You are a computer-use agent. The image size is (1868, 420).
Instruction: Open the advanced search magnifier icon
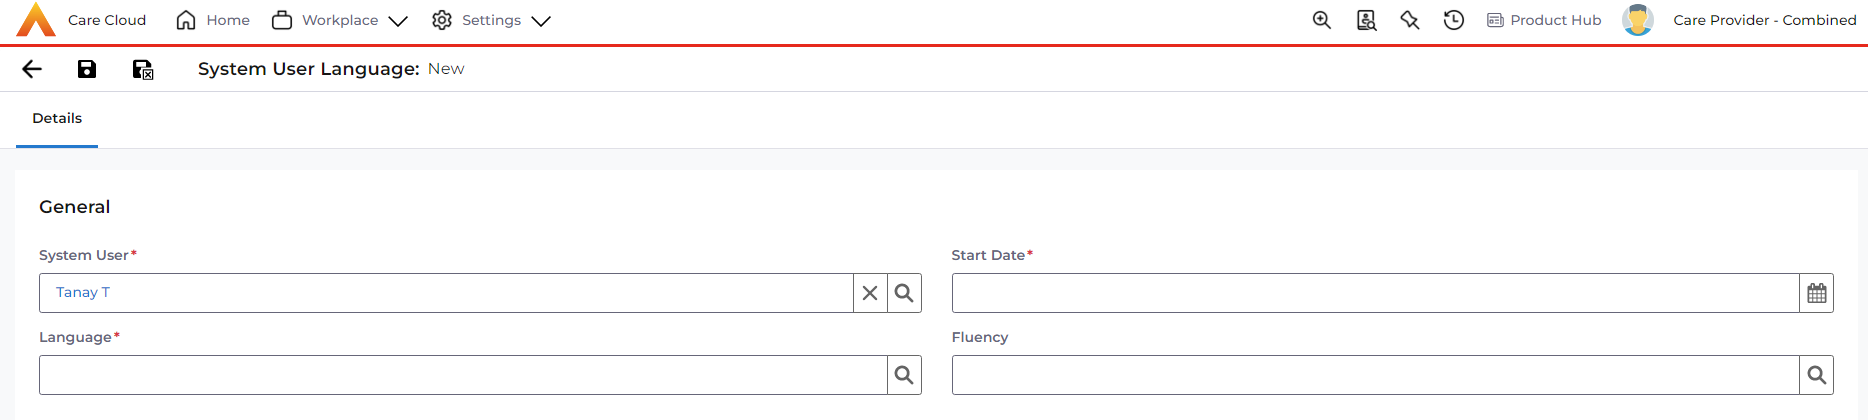(1322, 20)
